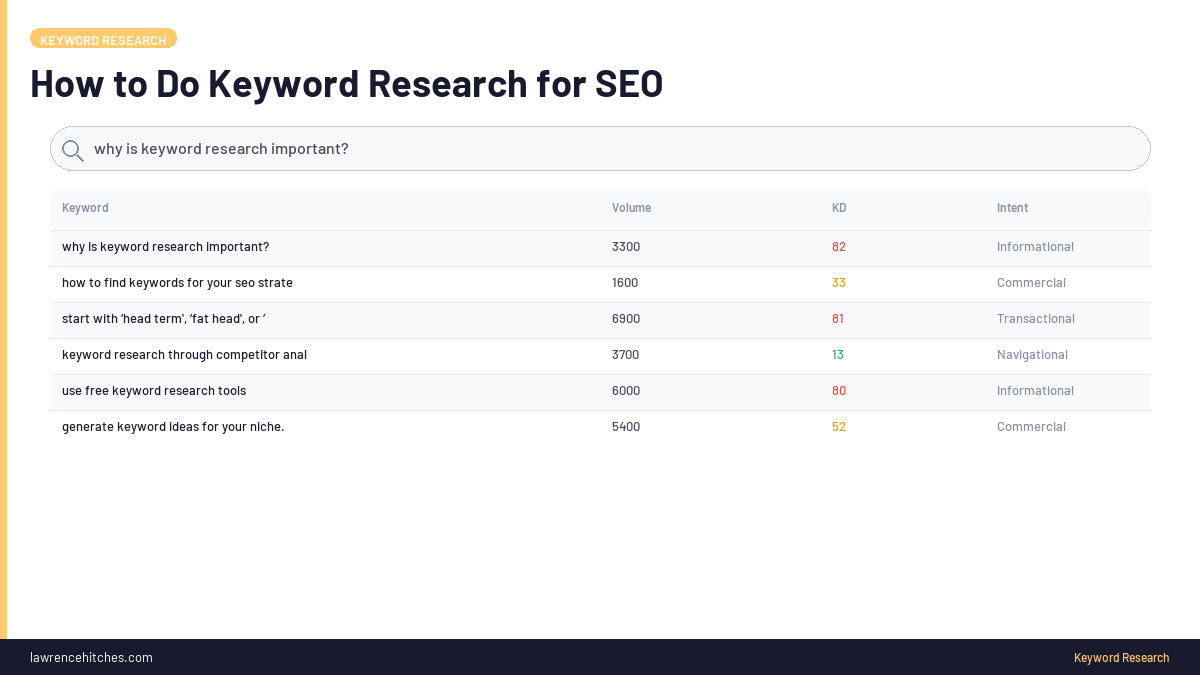
Task: Sort table by the Intent column header
Action: 1012,207
